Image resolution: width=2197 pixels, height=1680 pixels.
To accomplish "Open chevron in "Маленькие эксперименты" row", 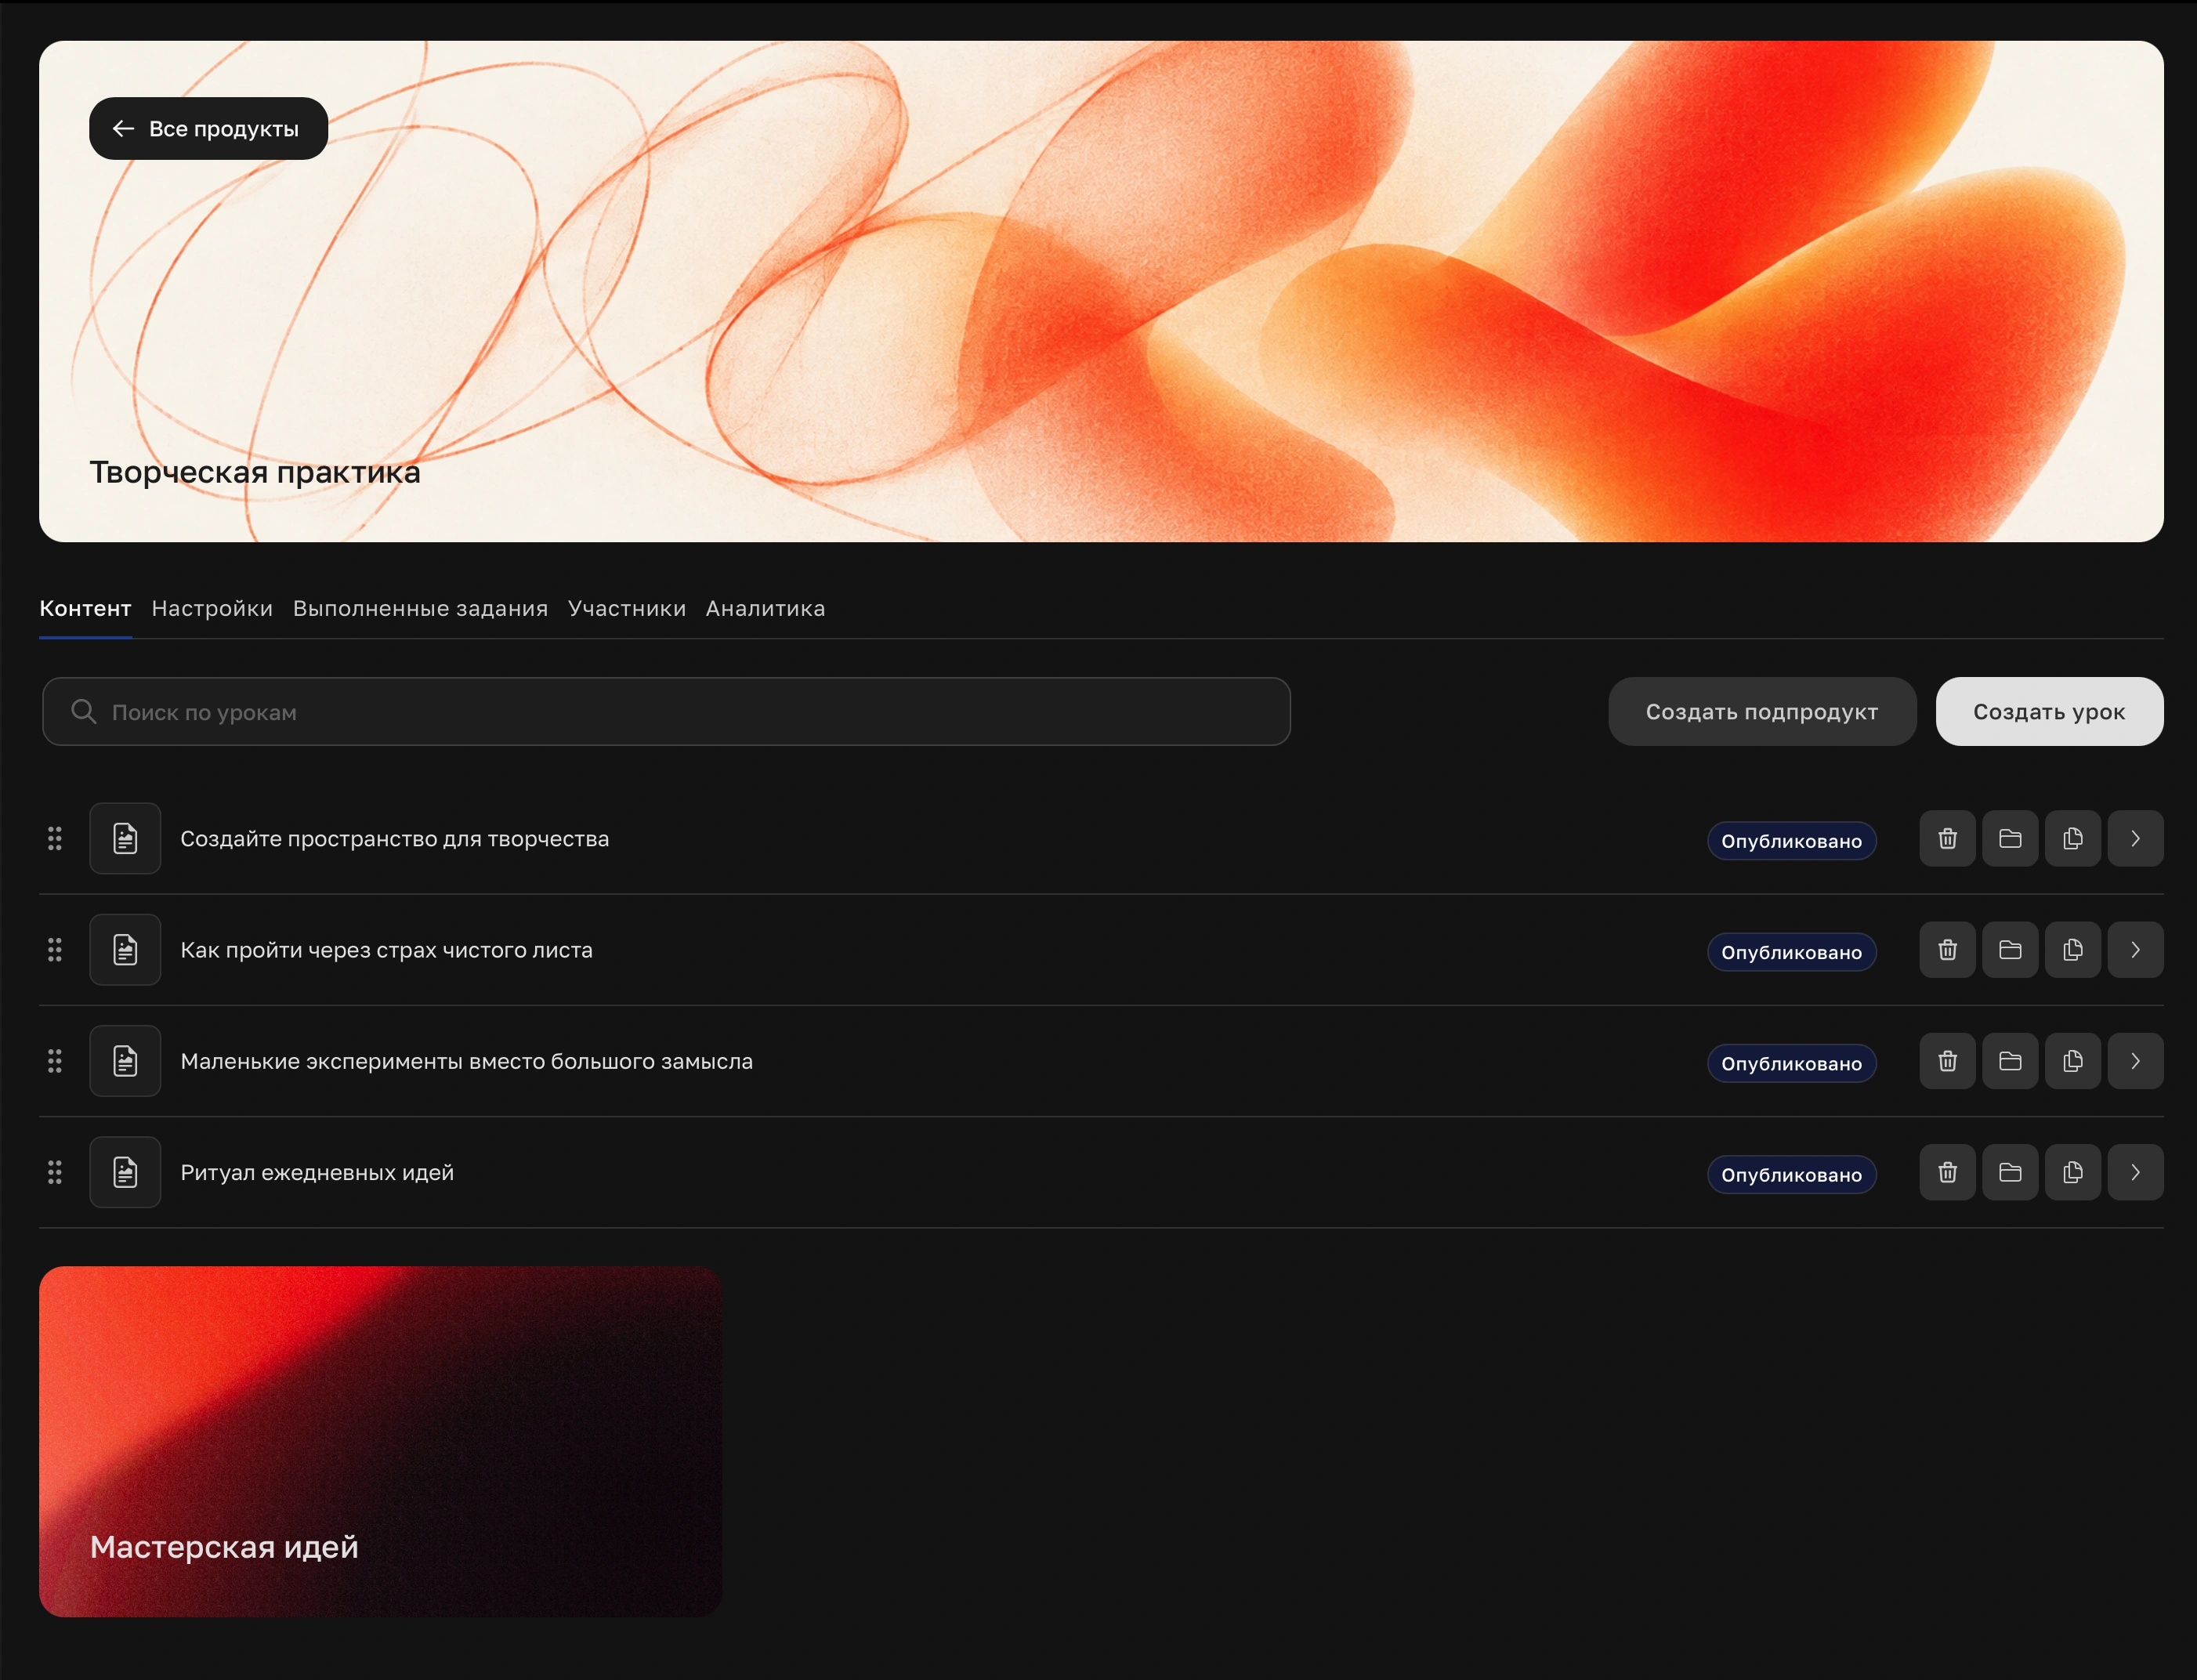I will [x=2135, y=1060].
